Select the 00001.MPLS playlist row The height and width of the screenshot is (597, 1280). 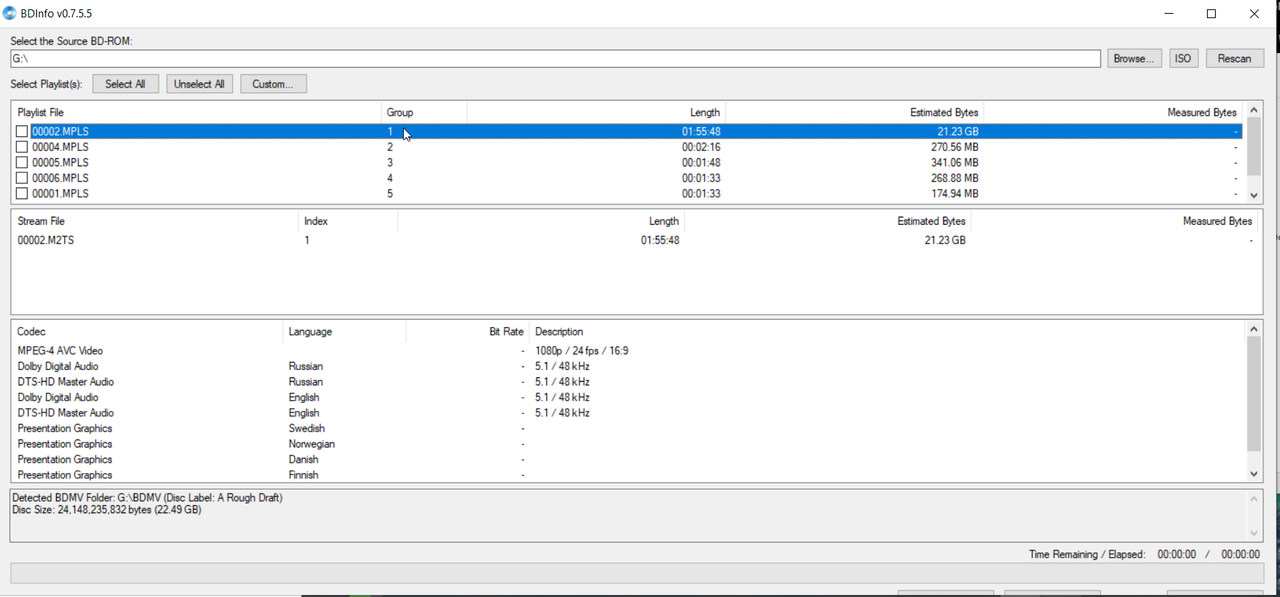pos(627,193)
